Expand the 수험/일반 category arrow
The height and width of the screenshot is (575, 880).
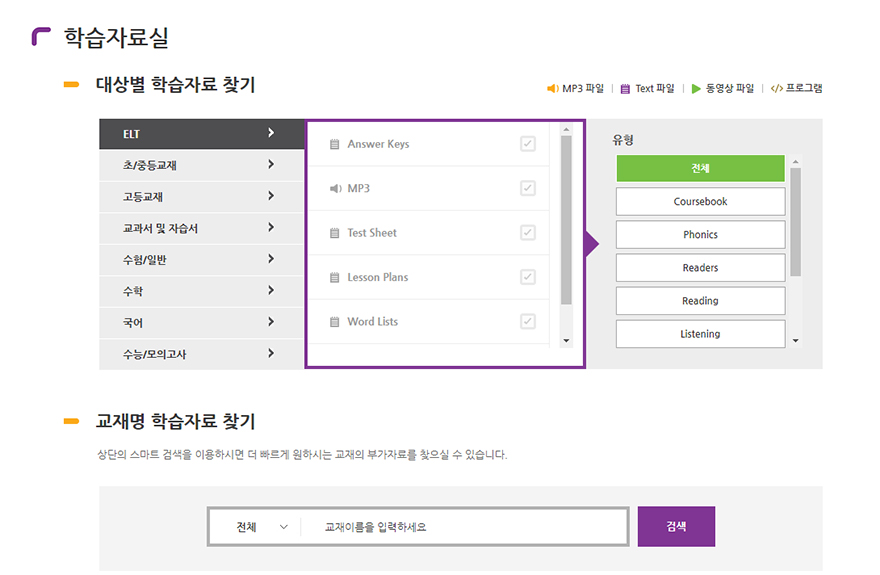(271, 258)
